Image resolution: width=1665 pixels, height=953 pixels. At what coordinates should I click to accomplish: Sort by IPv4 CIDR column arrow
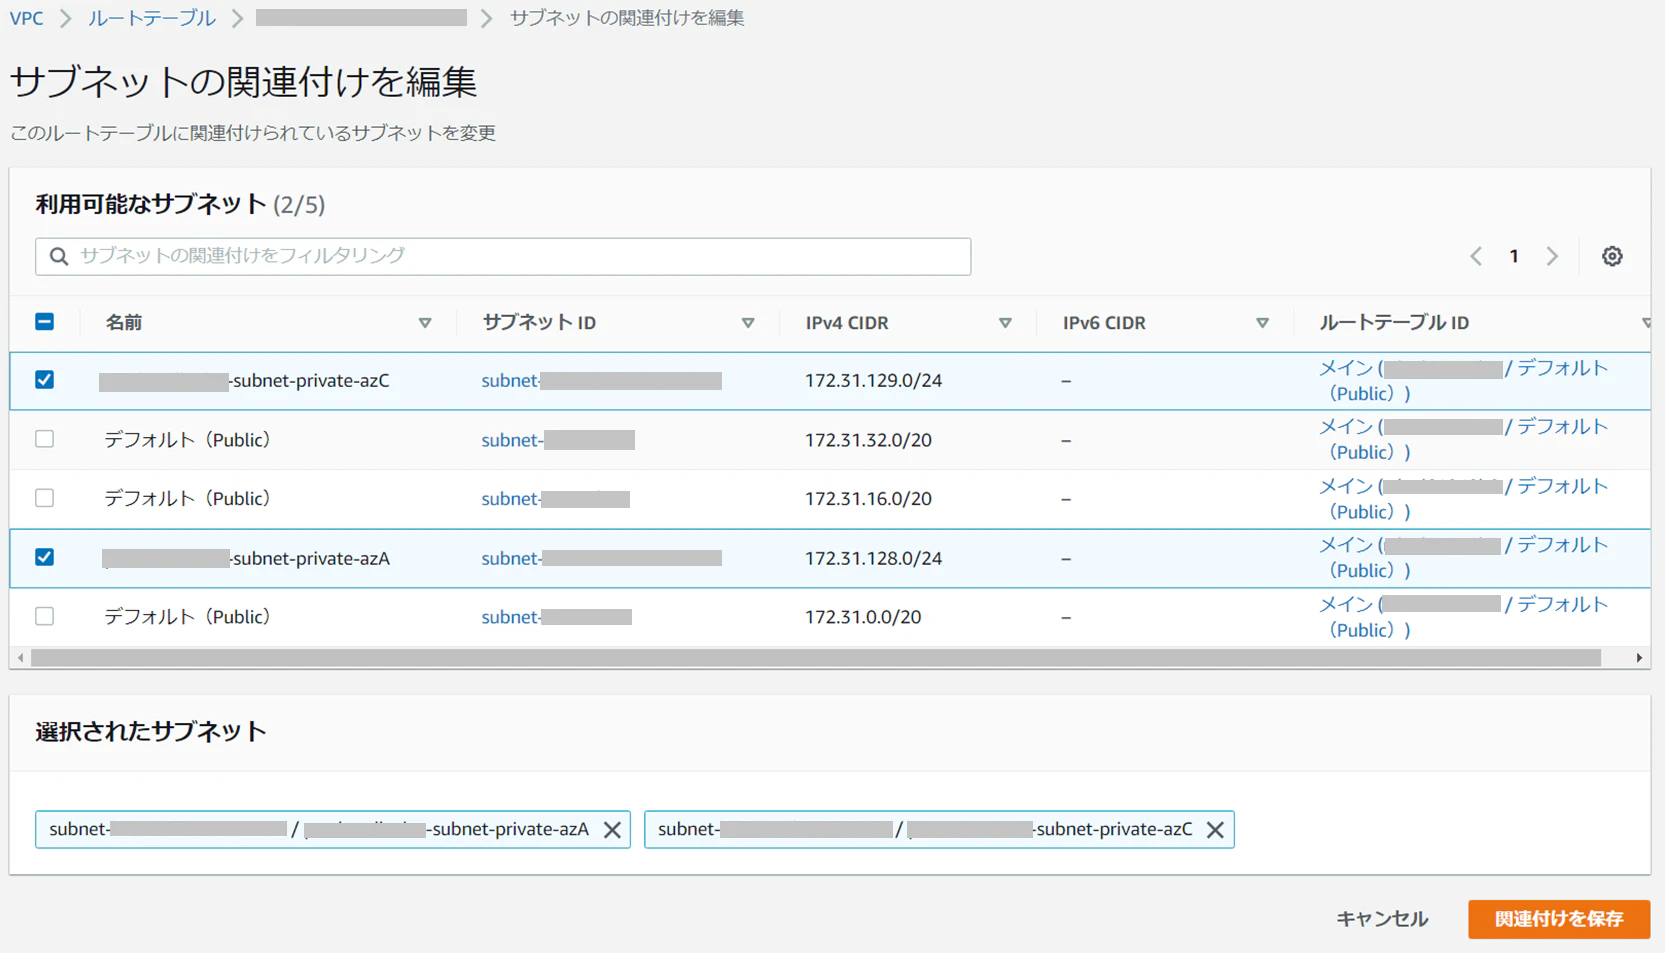1005,323
